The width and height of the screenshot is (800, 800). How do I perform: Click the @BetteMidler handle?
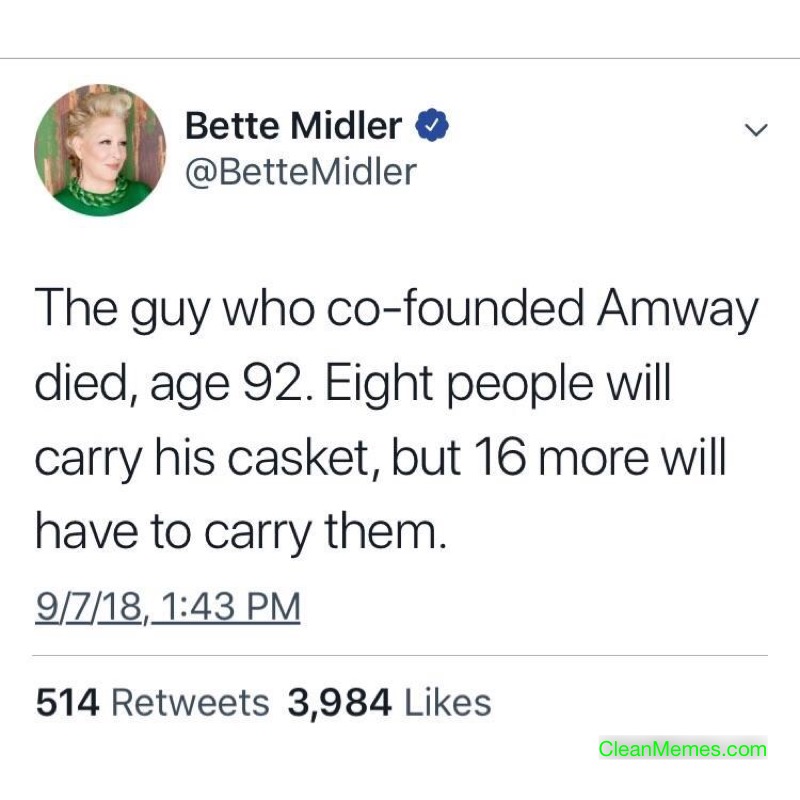300,172
